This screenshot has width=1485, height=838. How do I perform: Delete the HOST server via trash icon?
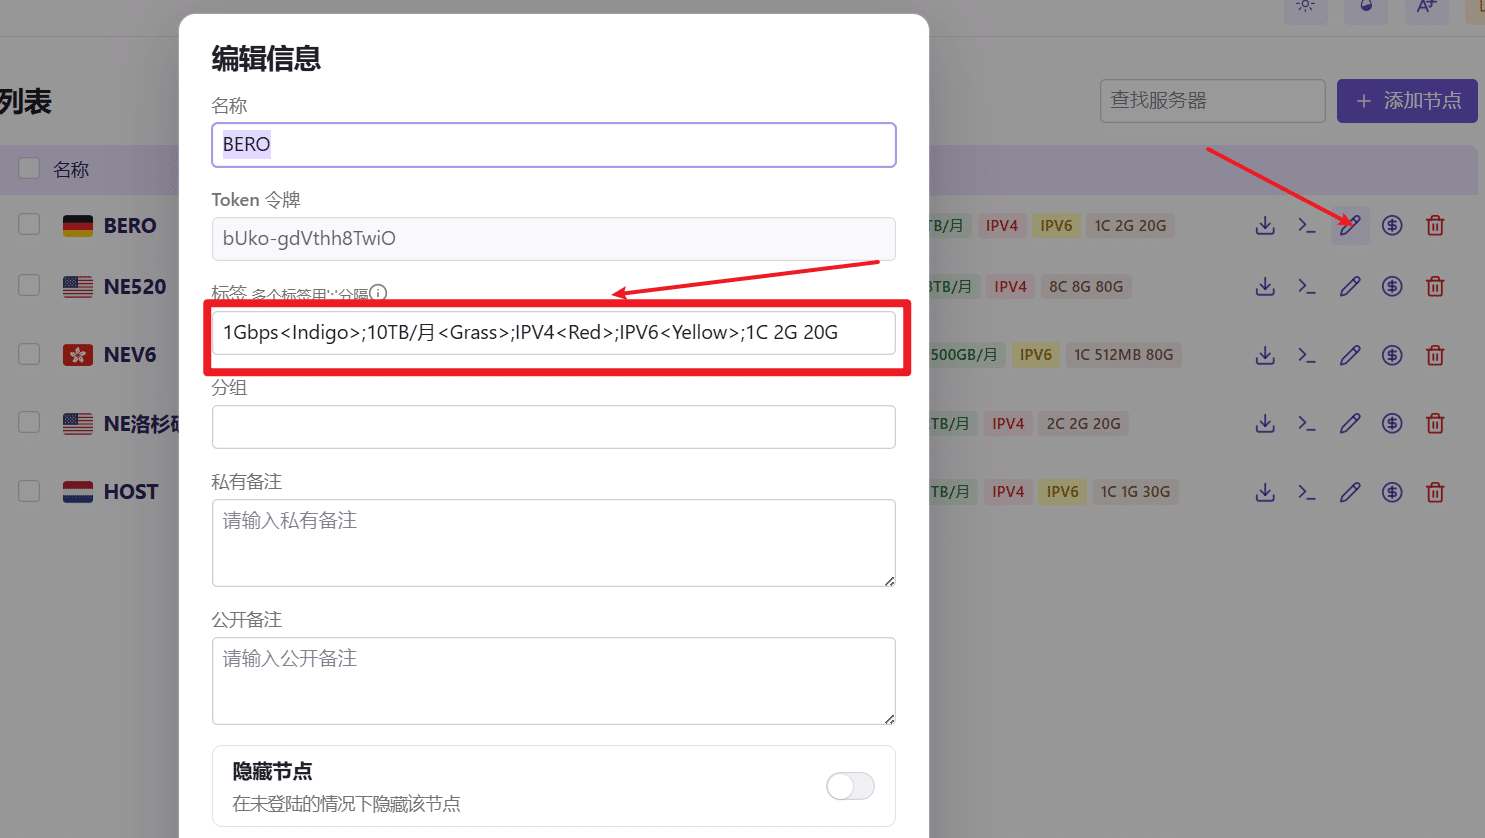tap(1435, 492)
